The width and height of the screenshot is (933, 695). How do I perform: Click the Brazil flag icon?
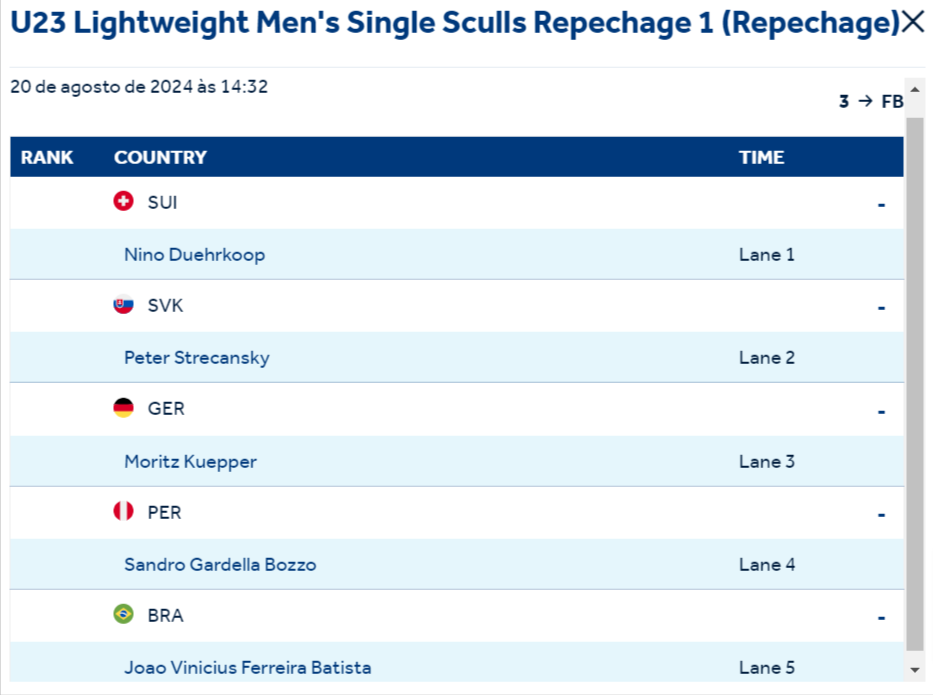[123, 614]
